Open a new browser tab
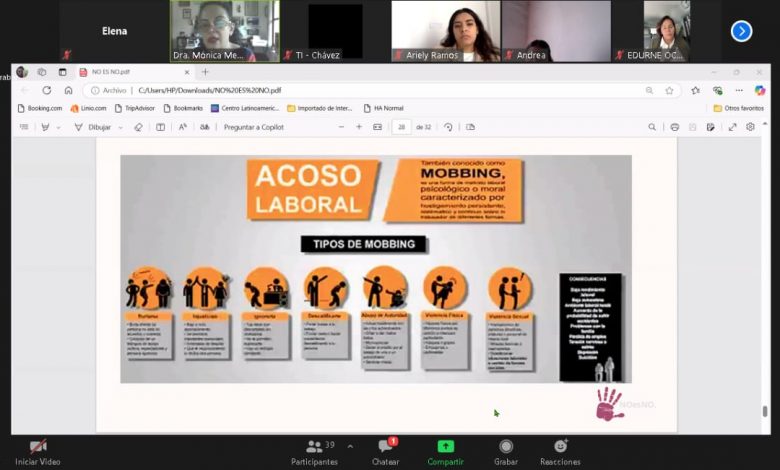Image resolution: width=780 pixels, height=470 pixels. point(206,72)
